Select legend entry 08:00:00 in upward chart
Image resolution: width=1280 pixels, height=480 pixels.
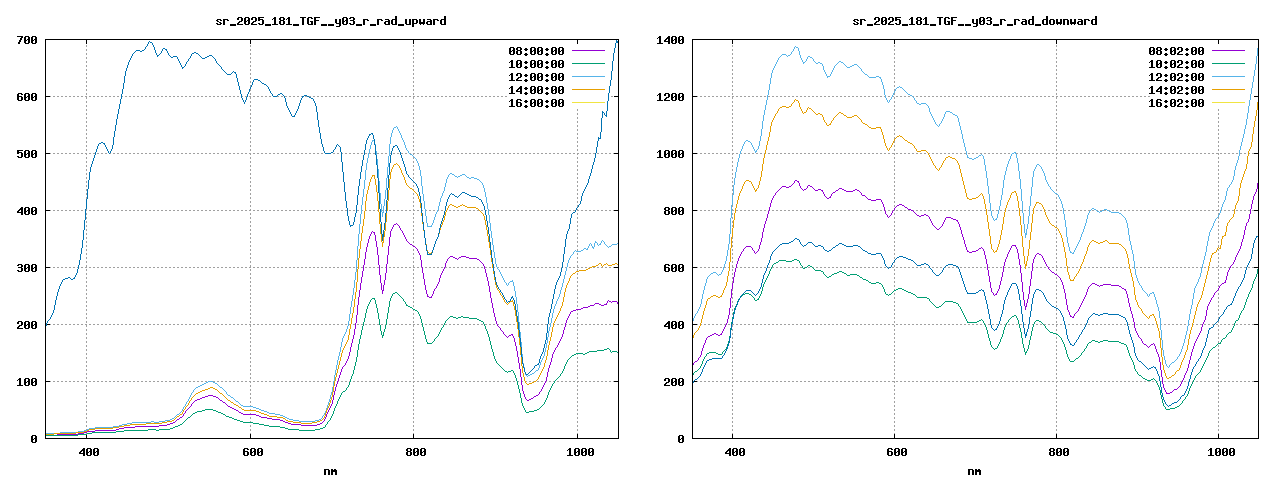(536, 51)
